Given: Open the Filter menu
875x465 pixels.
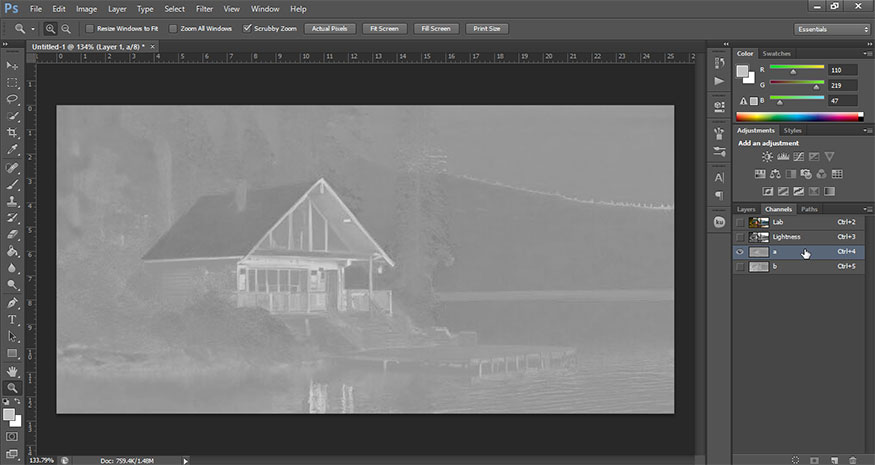Looking at the screenshot, I should pos(204,9).
